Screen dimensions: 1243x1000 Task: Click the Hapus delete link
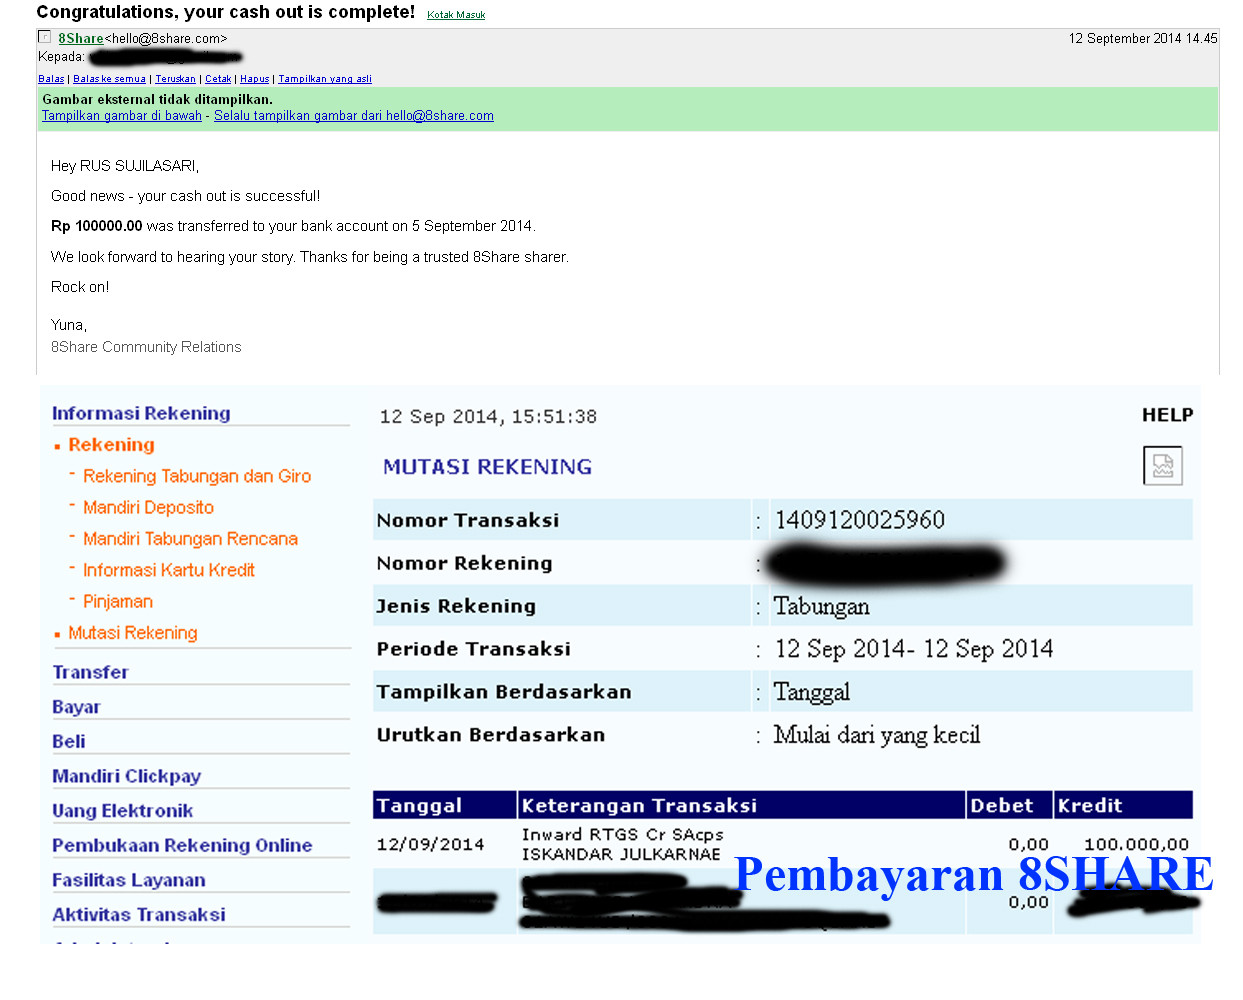255,79
